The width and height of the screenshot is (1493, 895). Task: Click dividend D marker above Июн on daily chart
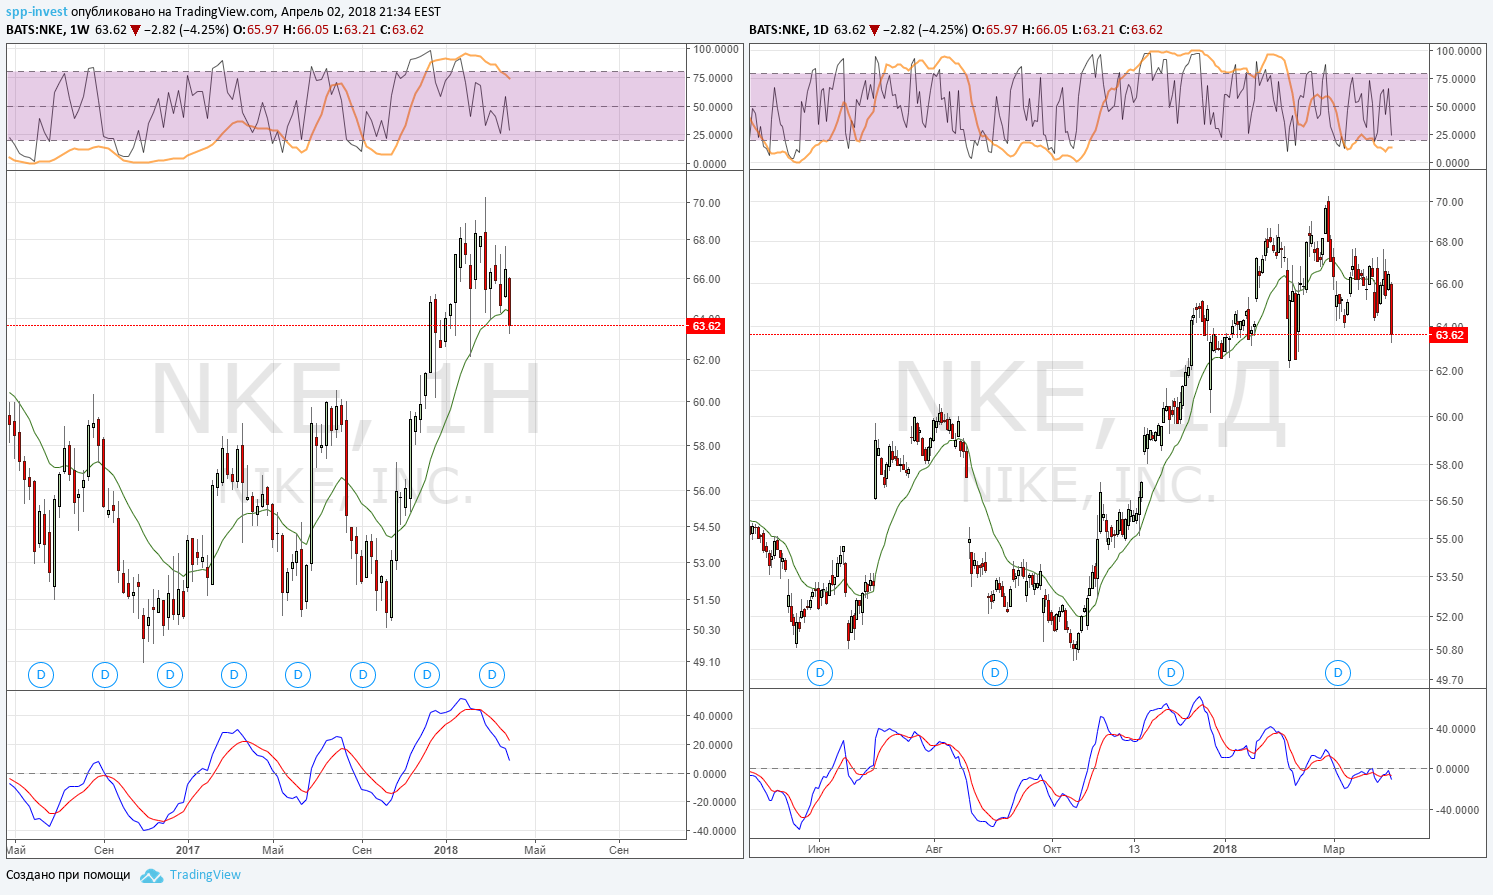820,673
